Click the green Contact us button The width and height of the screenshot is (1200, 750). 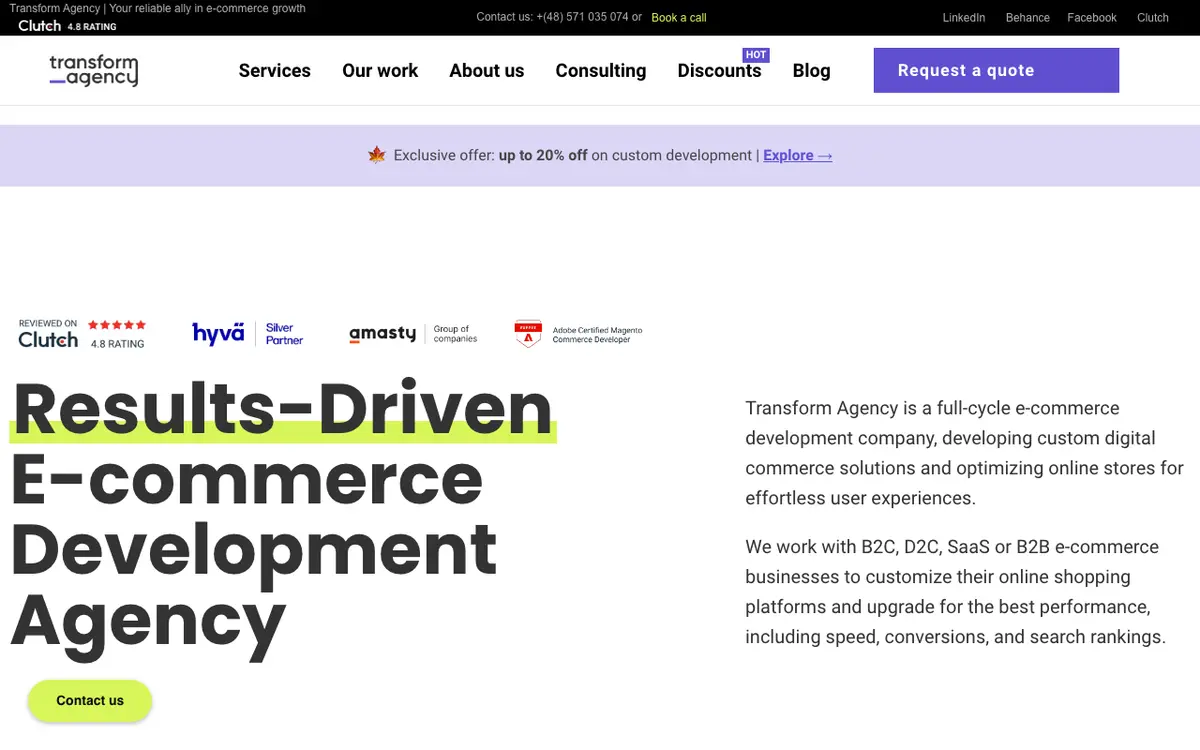90,701
